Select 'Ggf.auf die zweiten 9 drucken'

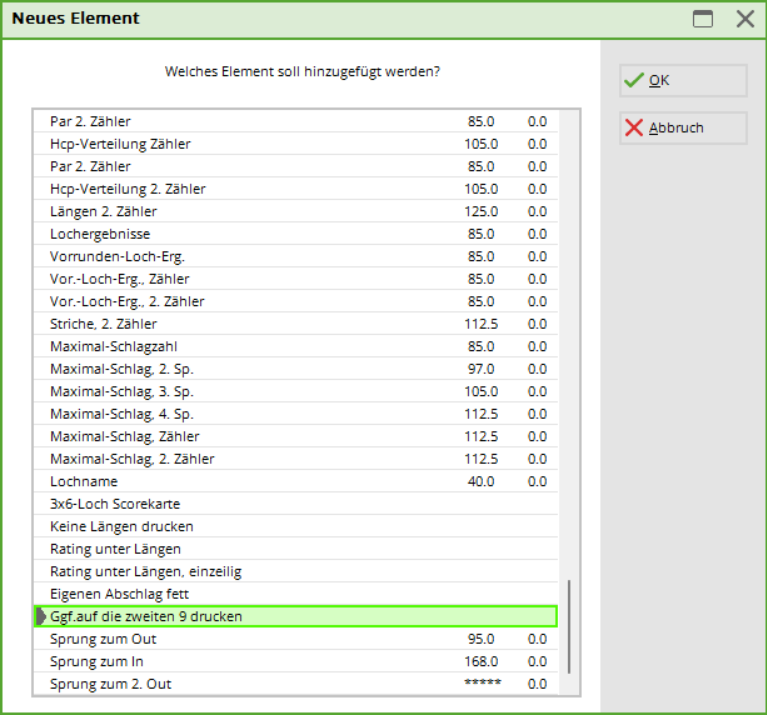point(146,617)
